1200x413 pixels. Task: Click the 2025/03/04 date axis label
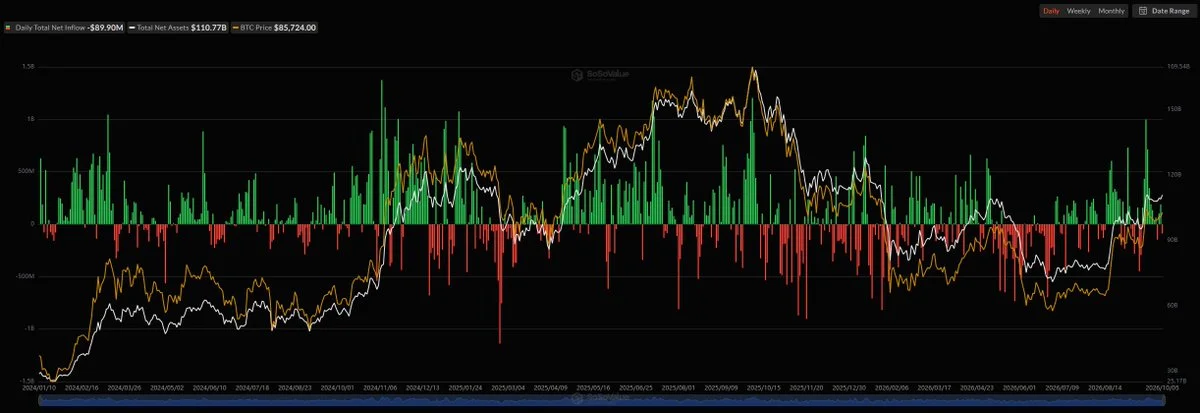(508, 386)
